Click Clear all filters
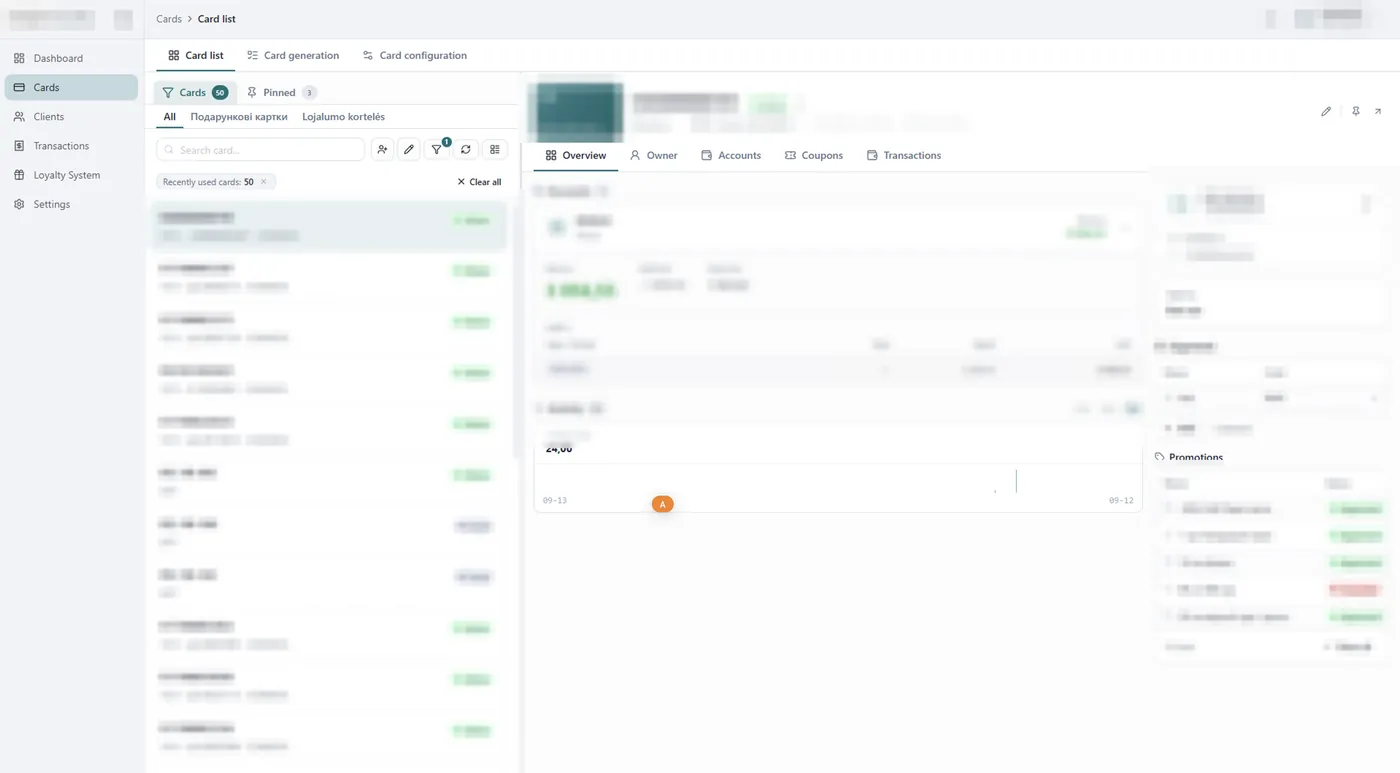The image size is (1400, 773). [x=479, y=182]
